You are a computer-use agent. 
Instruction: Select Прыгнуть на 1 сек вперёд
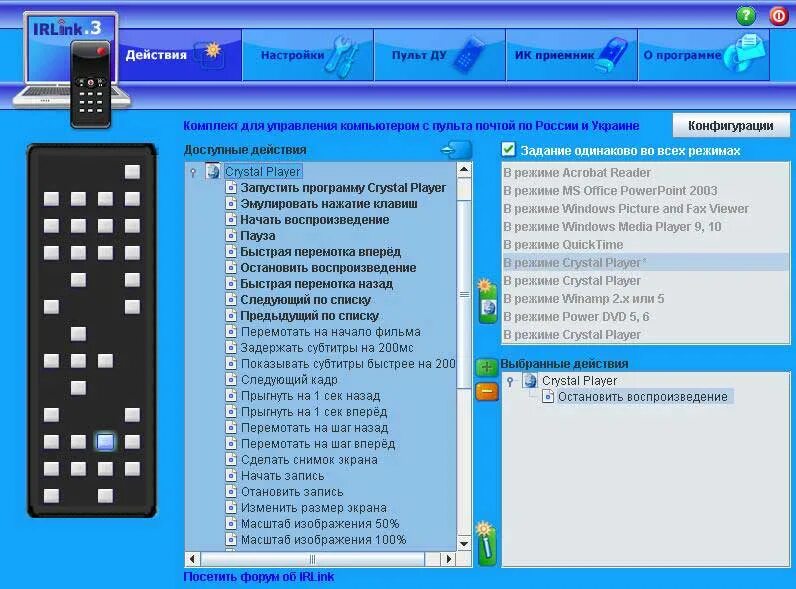(x=314, y=412)
